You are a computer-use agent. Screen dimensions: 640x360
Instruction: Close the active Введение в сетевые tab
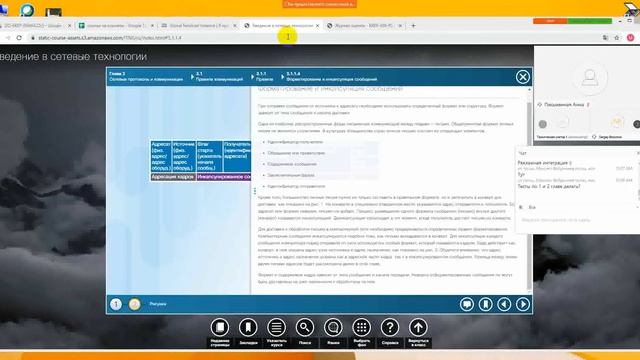[x=318, y=25]
